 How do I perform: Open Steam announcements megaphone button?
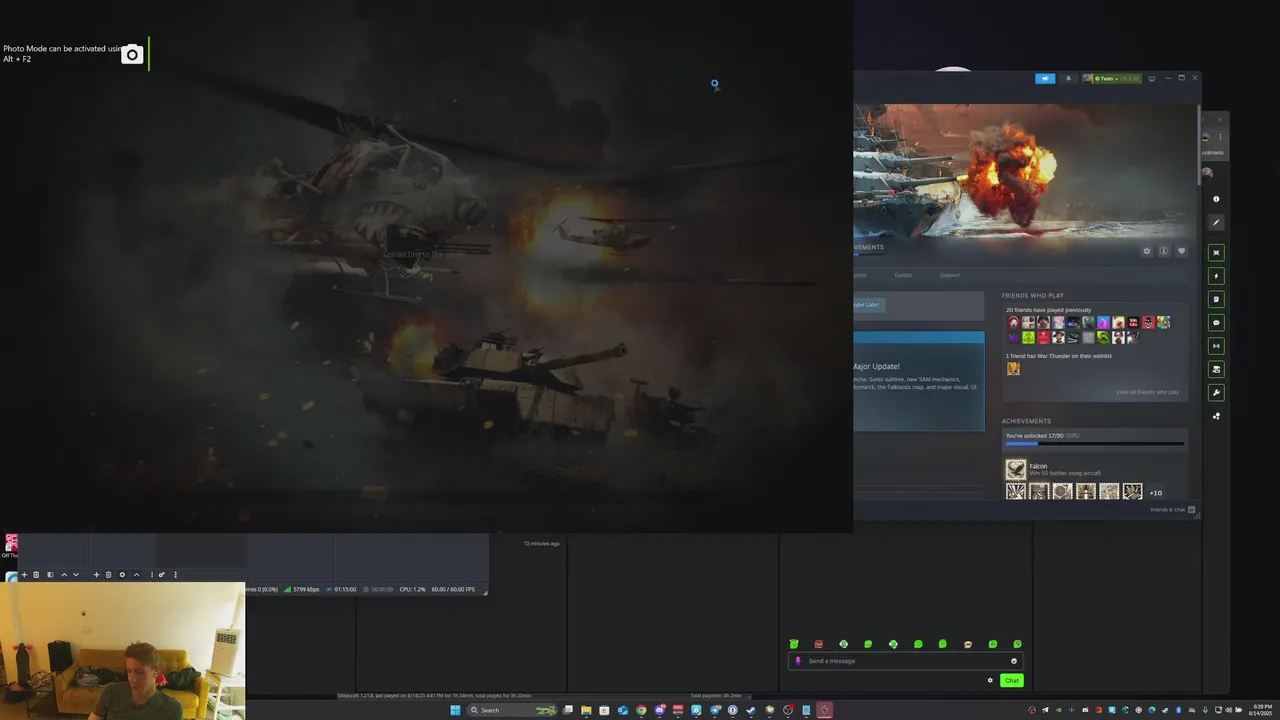pos(1045,78)
